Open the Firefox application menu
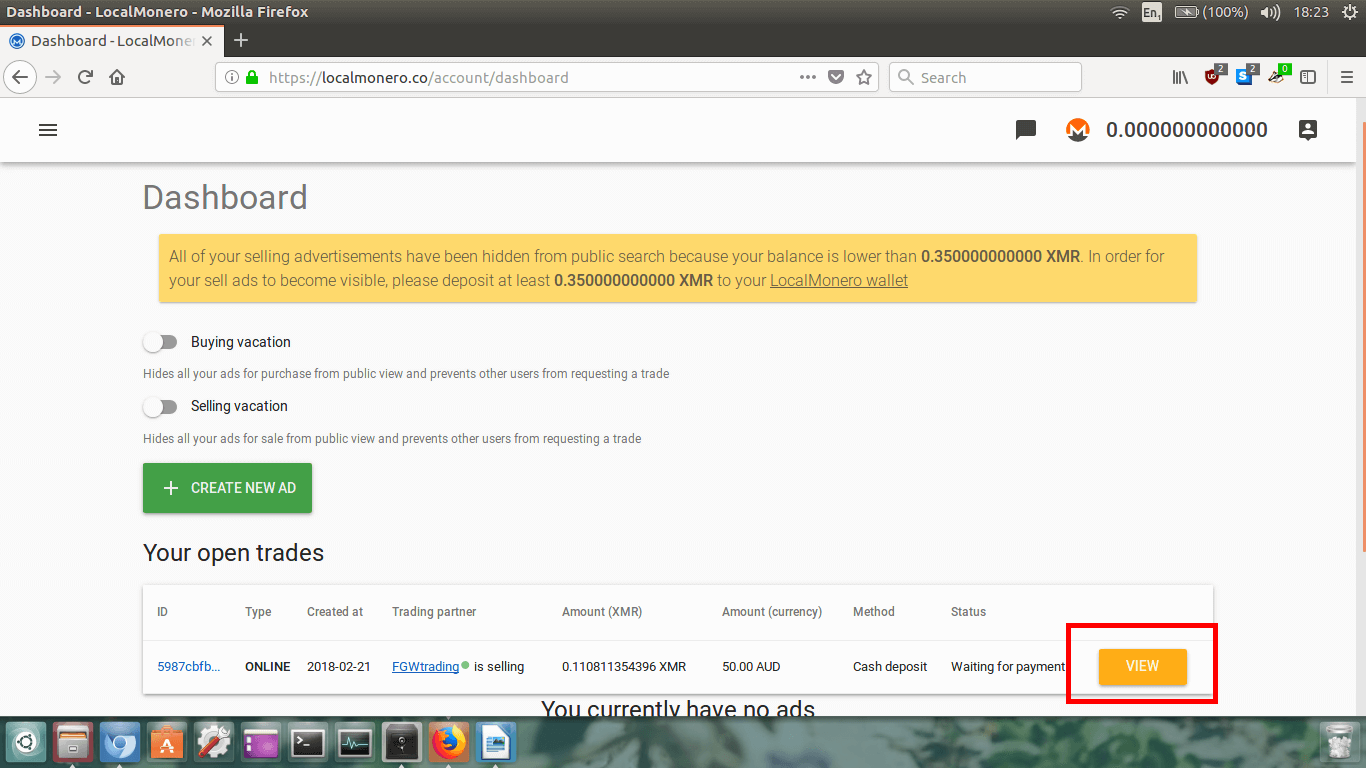 coord(1347,77)
